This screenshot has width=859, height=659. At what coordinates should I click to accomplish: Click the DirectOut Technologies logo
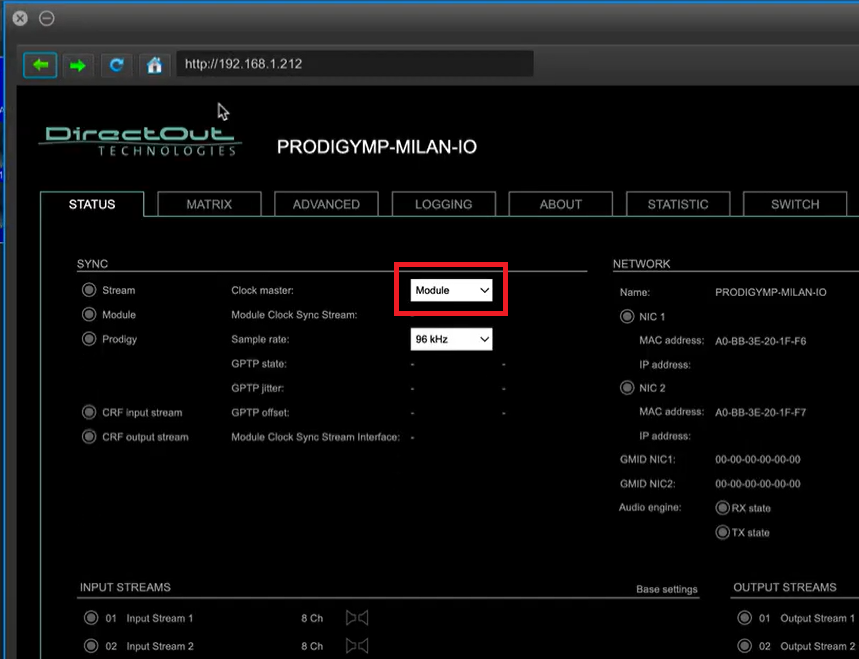[x=140, y=141]
